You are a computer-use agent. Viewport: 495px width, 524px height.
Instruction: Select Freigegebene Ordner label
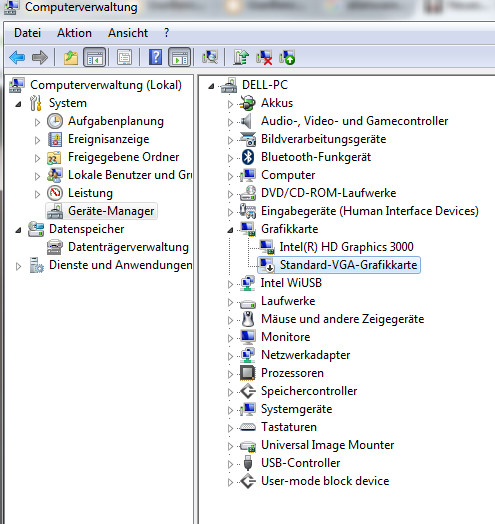pyautogui.click(x=123, y=157)
